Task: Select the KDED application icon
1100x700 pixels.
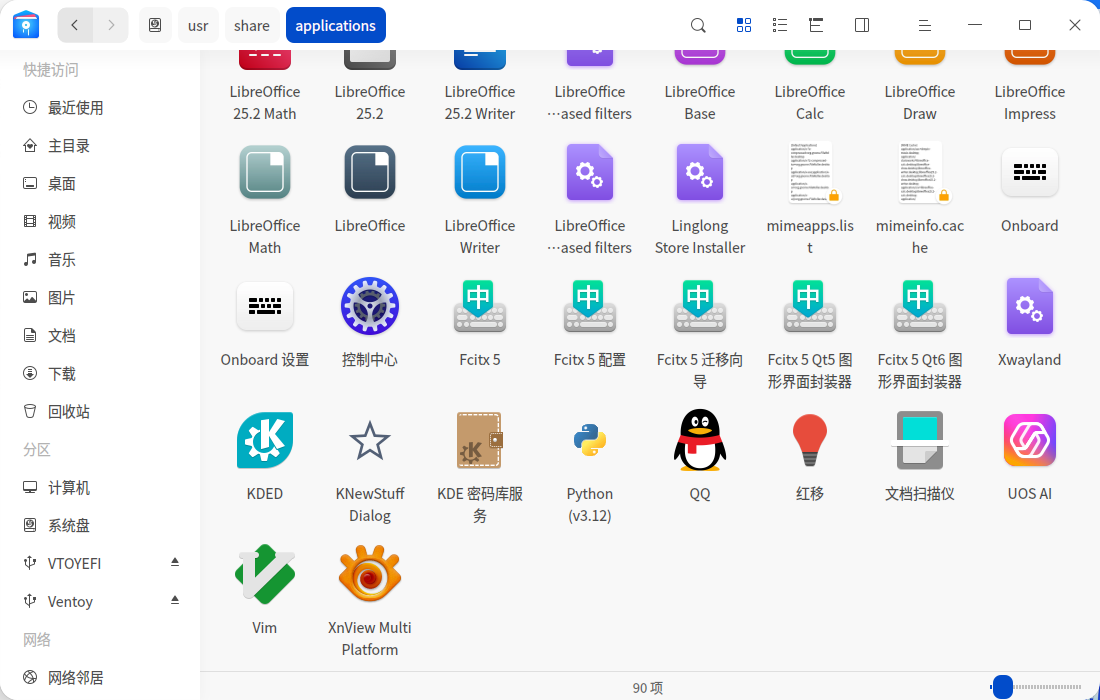Action: click(264, 440)
